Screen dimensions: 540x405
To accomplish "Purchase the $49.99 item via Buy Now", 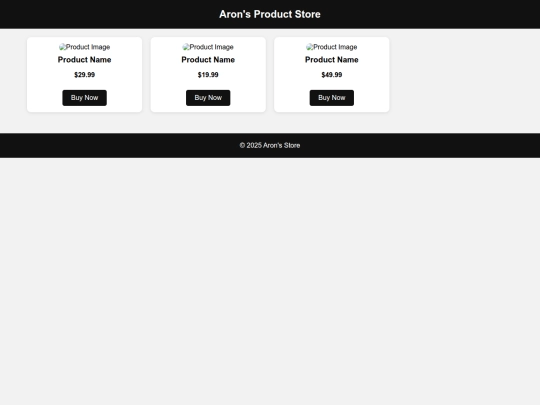I will [x=332, y=98].
